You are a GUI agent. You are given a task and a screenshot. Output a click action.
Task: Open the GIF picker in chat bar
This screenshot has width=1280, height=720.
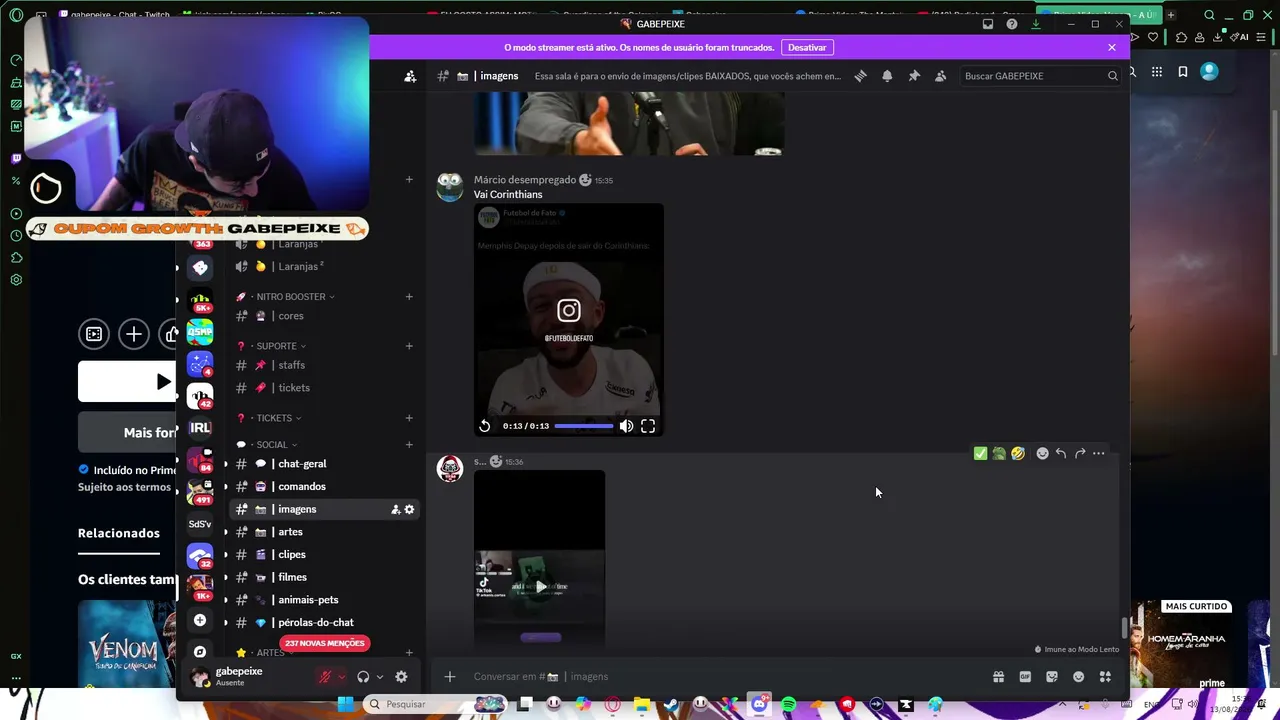pyautogui.click(x=1025, y=677)
